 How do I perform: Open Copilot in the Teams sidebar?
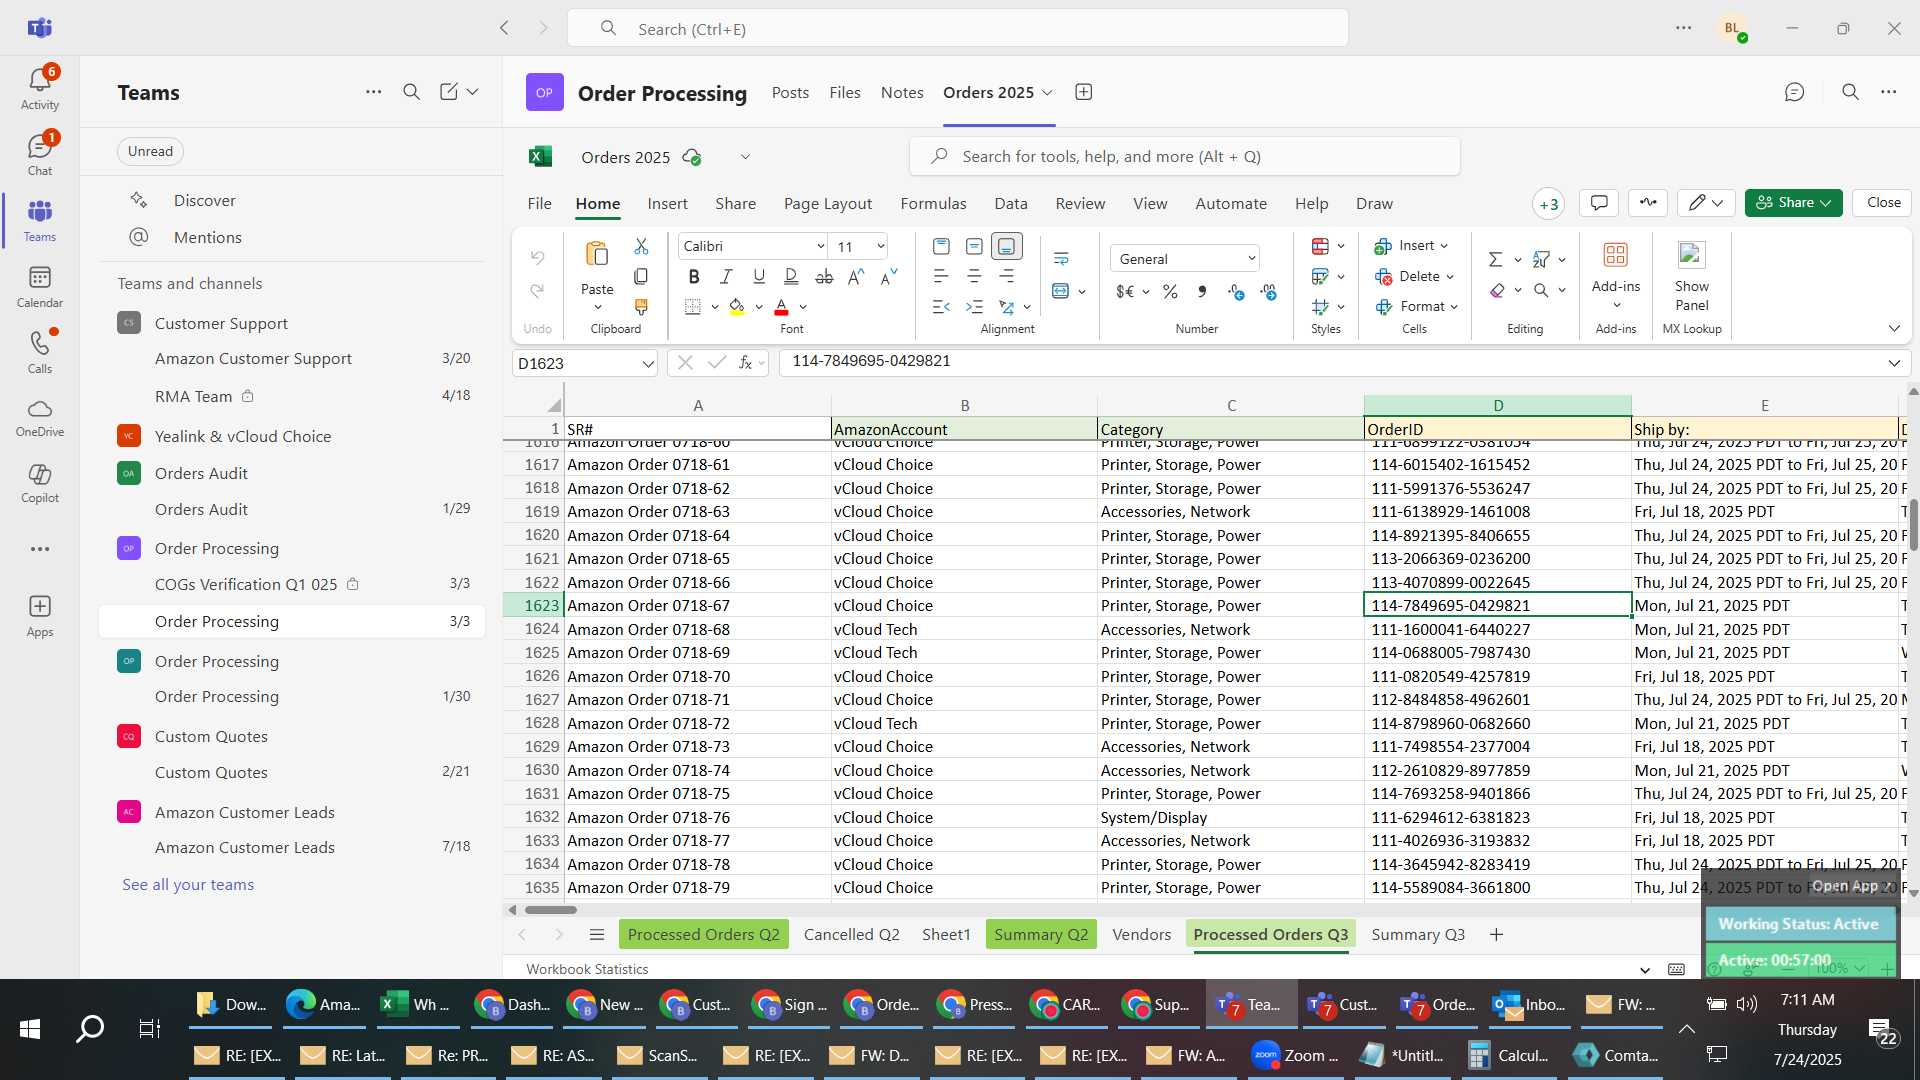click(40, 483)
